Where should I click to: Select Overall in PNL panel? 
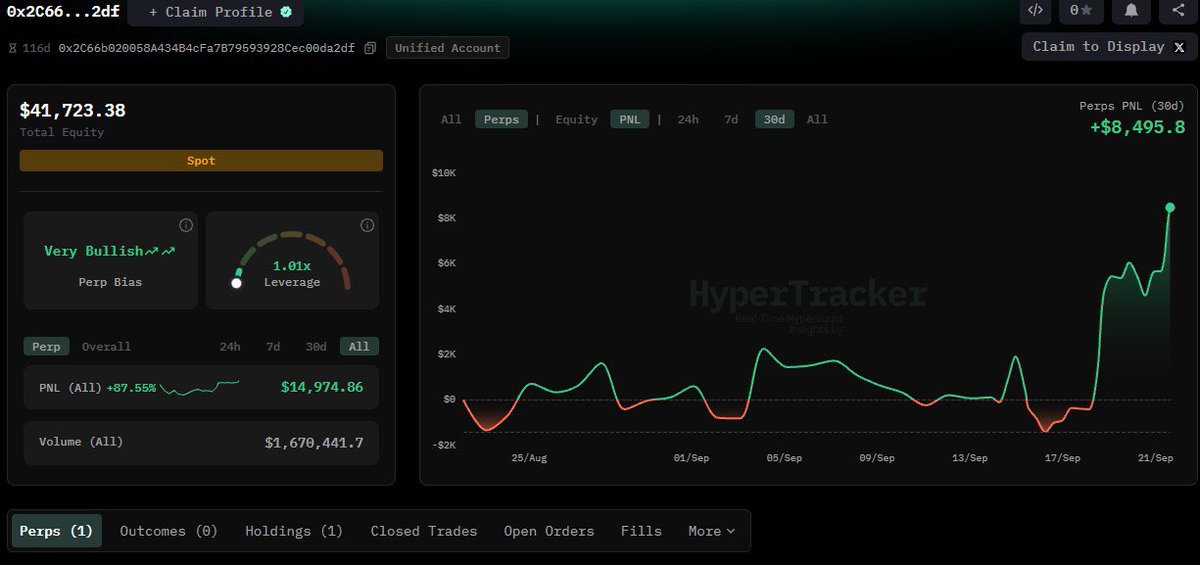[x=106, y=347]
